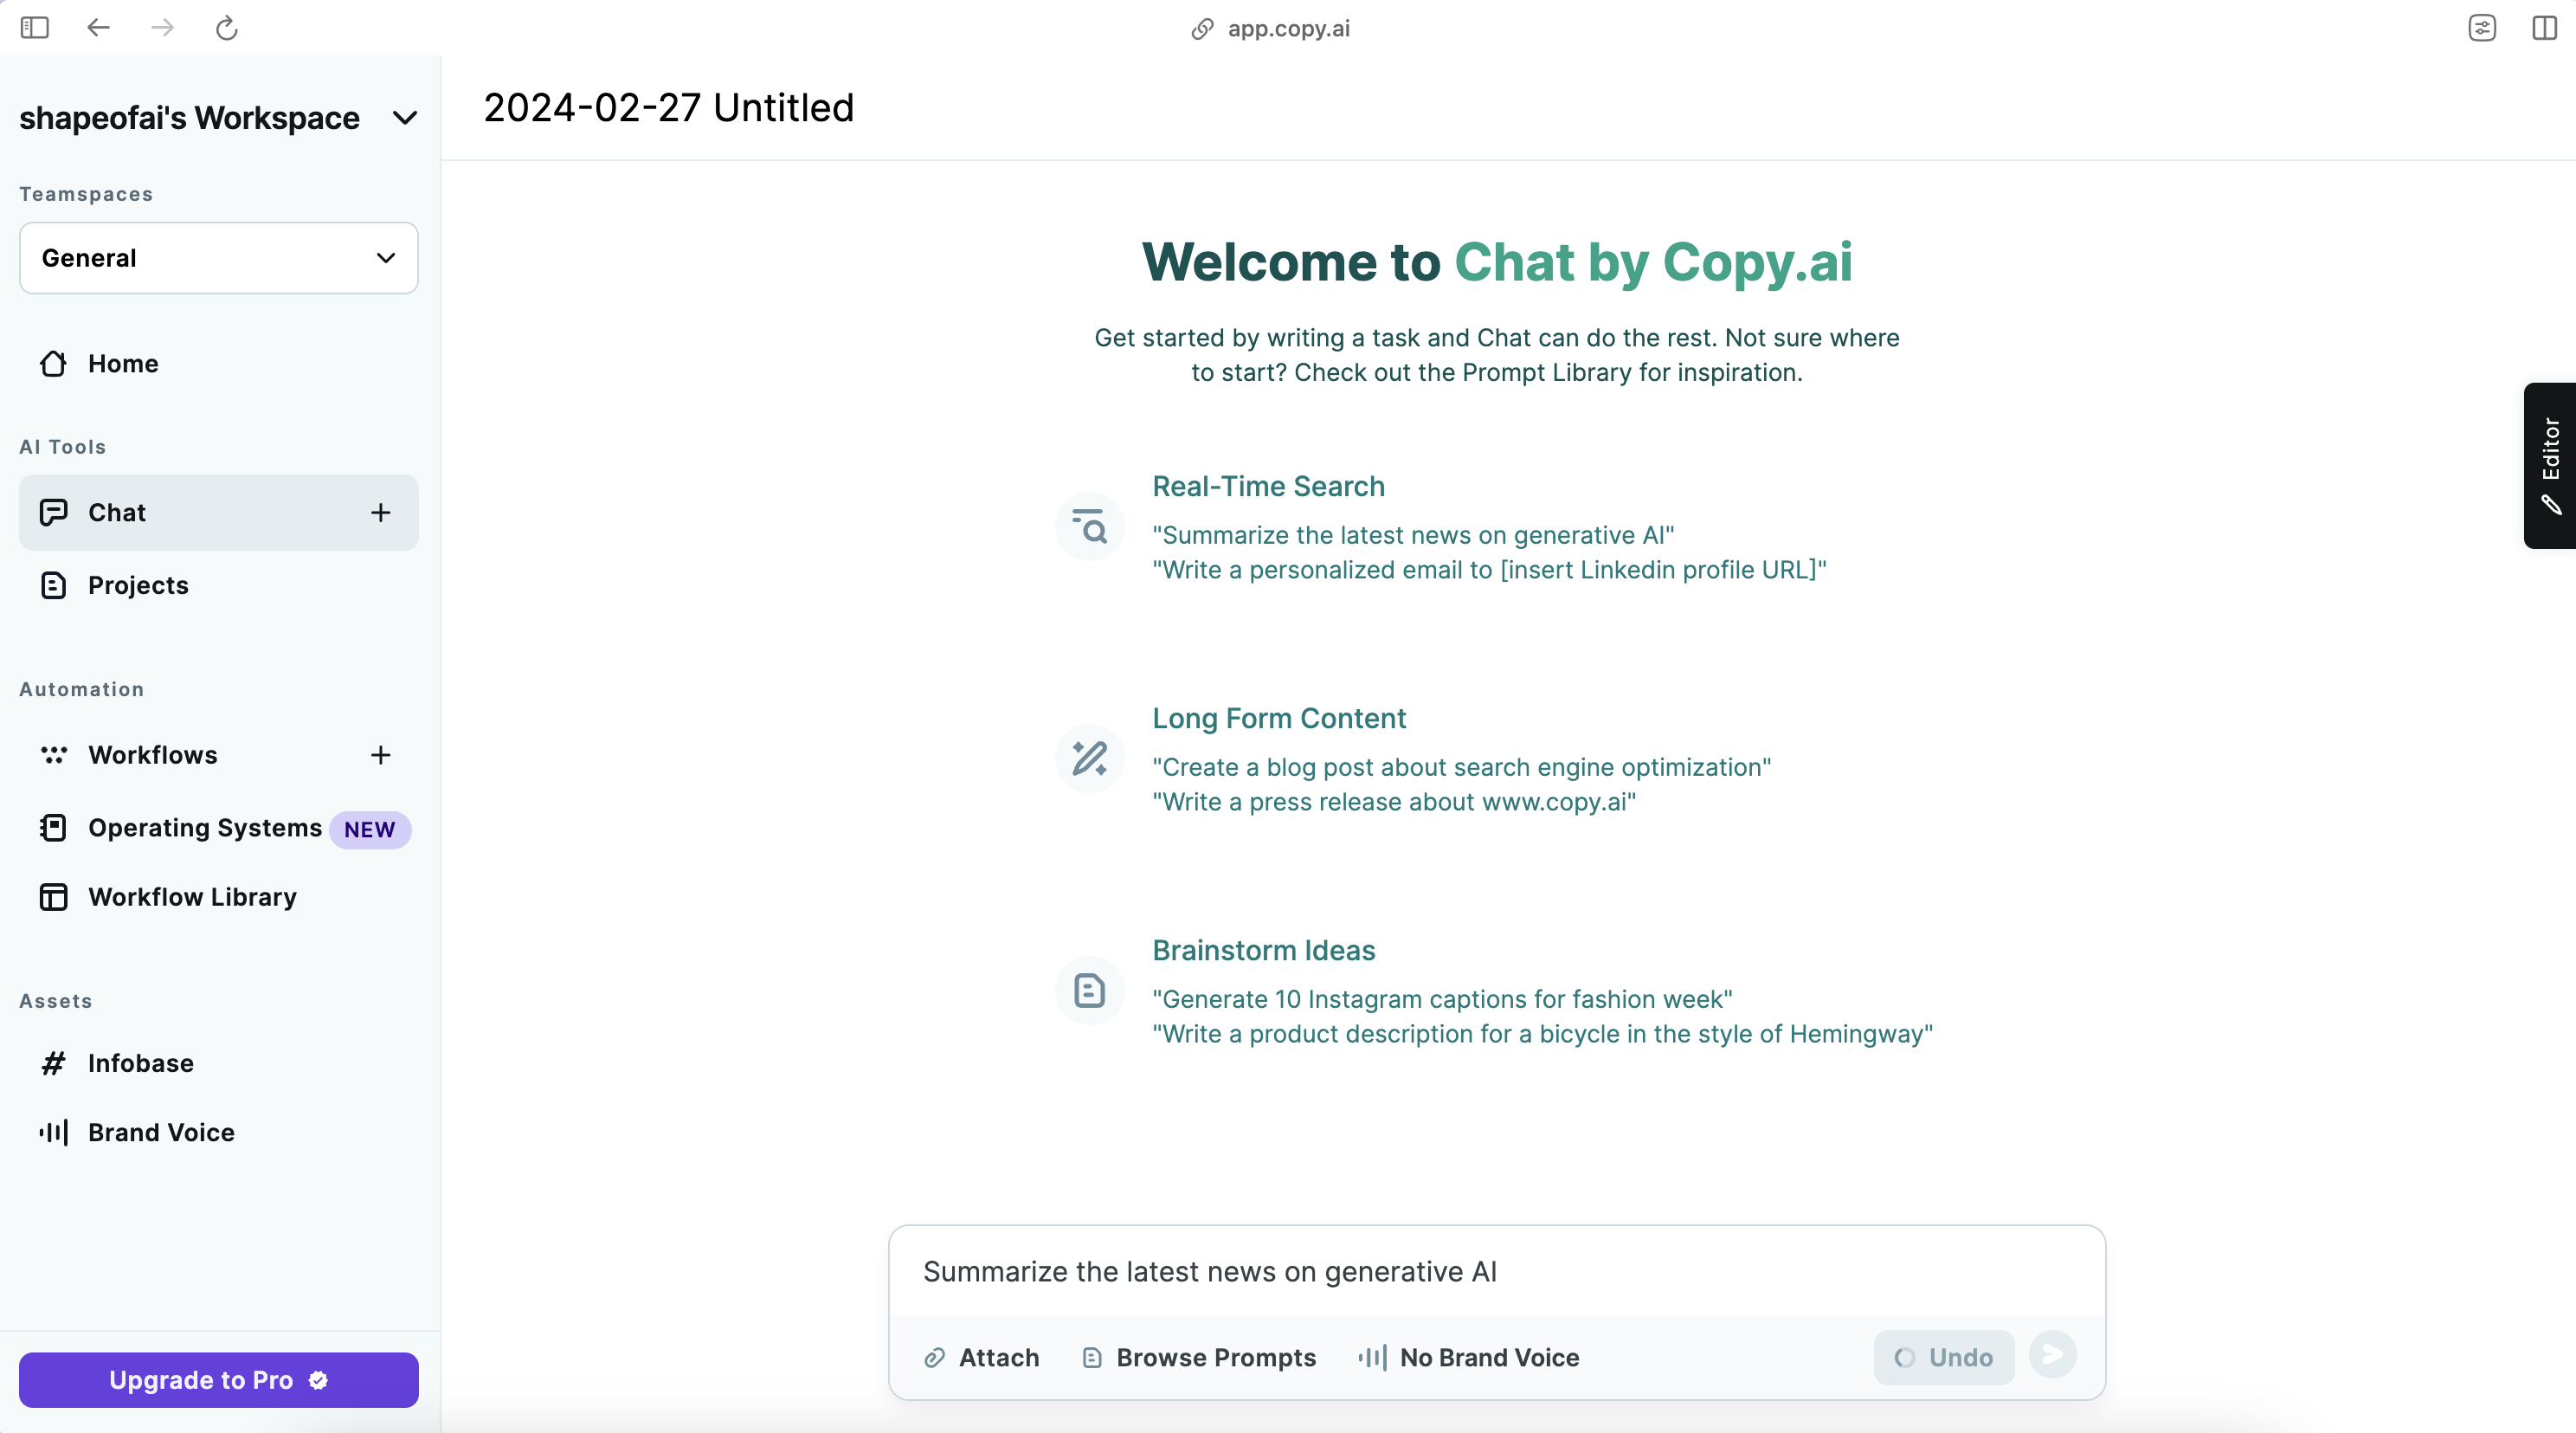Click the browser back arrow

(x=98, y=28)
